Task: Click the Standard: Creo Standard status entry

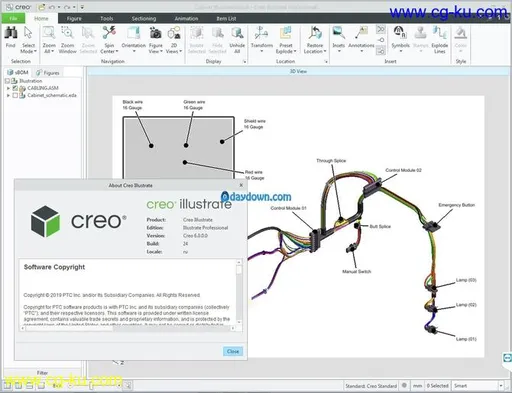Action: 371,386
